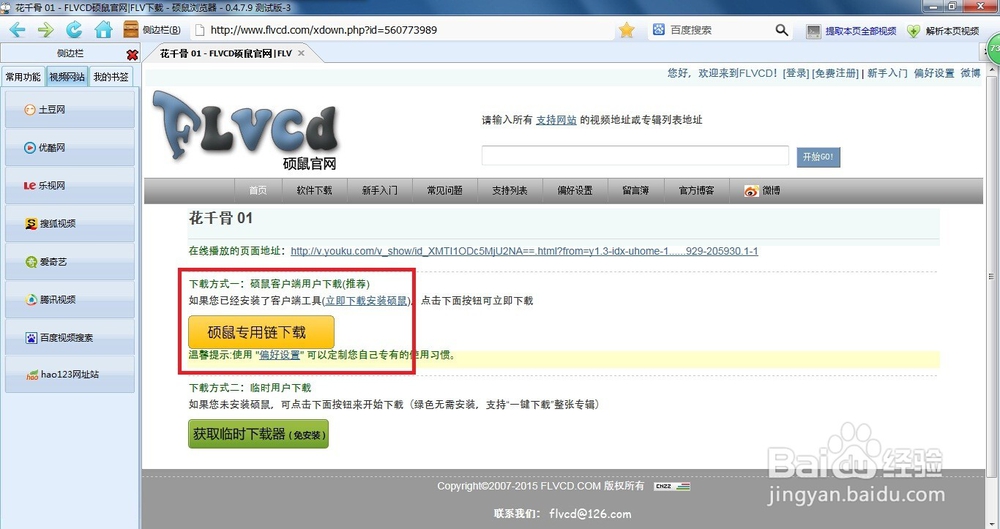The height and width of the screenshot is (529, 1000).
Task: Switch to the 常用功能 sidebar tab
Action: pos(23,77)
